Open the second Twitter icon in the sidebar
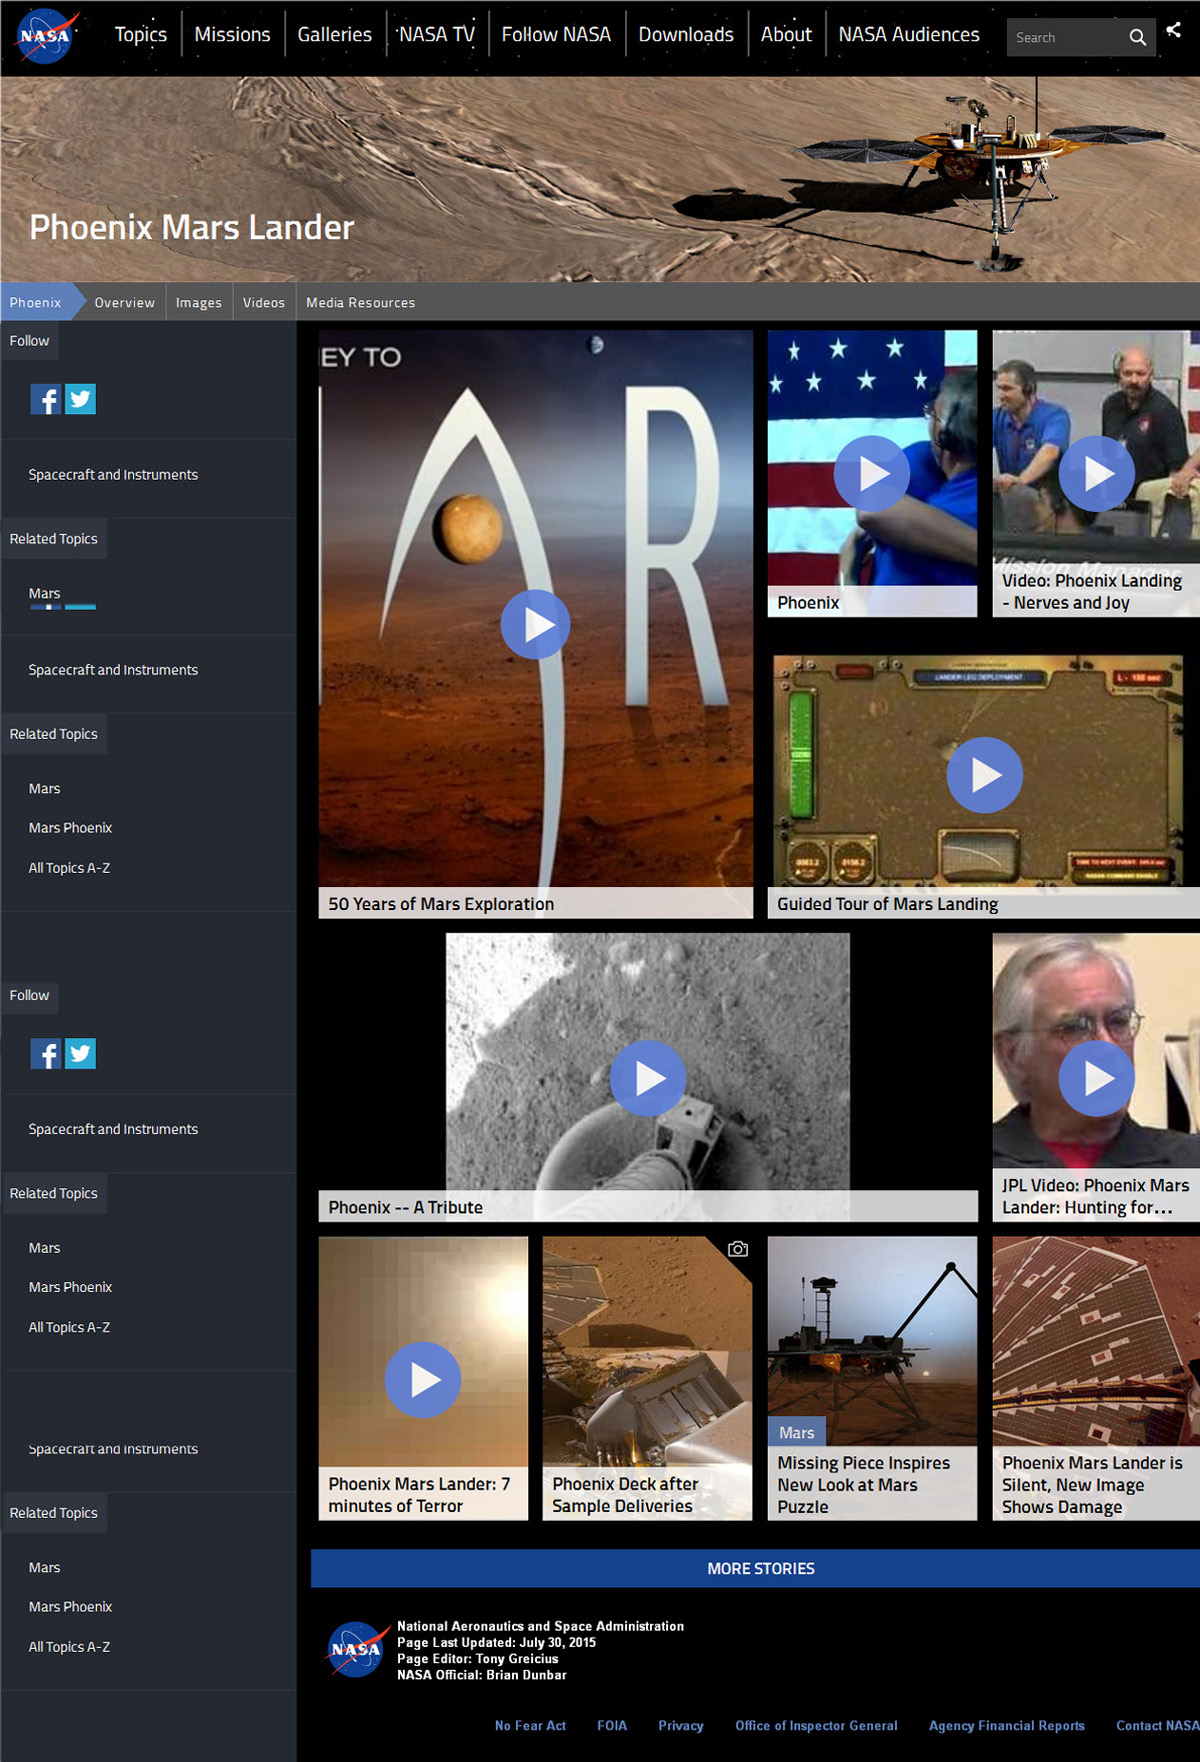1200x1762 pixels. tap(81, 1054)
